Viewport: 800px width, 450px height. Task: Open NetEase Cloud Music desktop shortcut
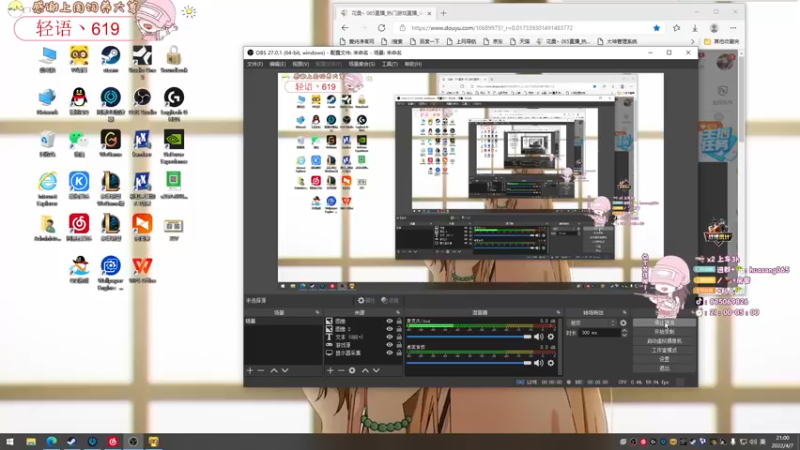[79, 227]
